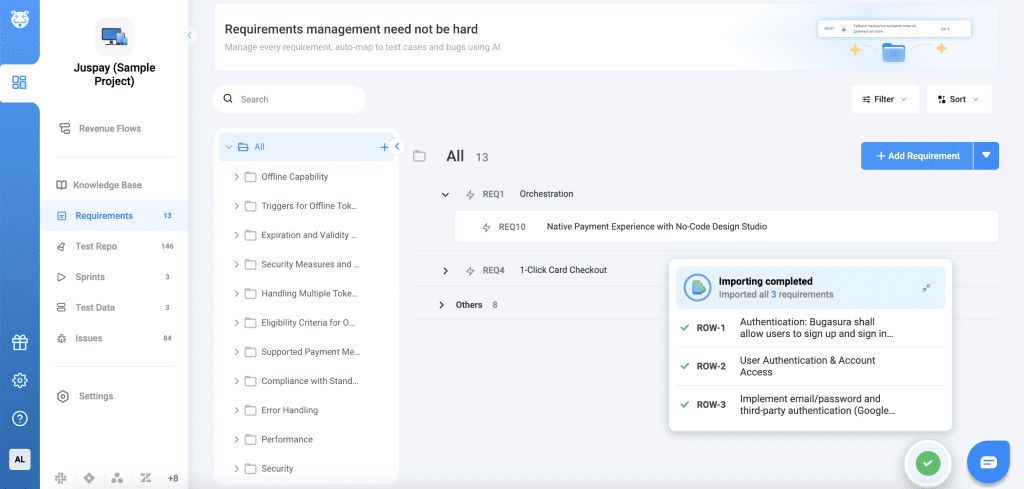
Task: Collapse the REQ1 Orchestration row
Action: (x=445, y=194)
